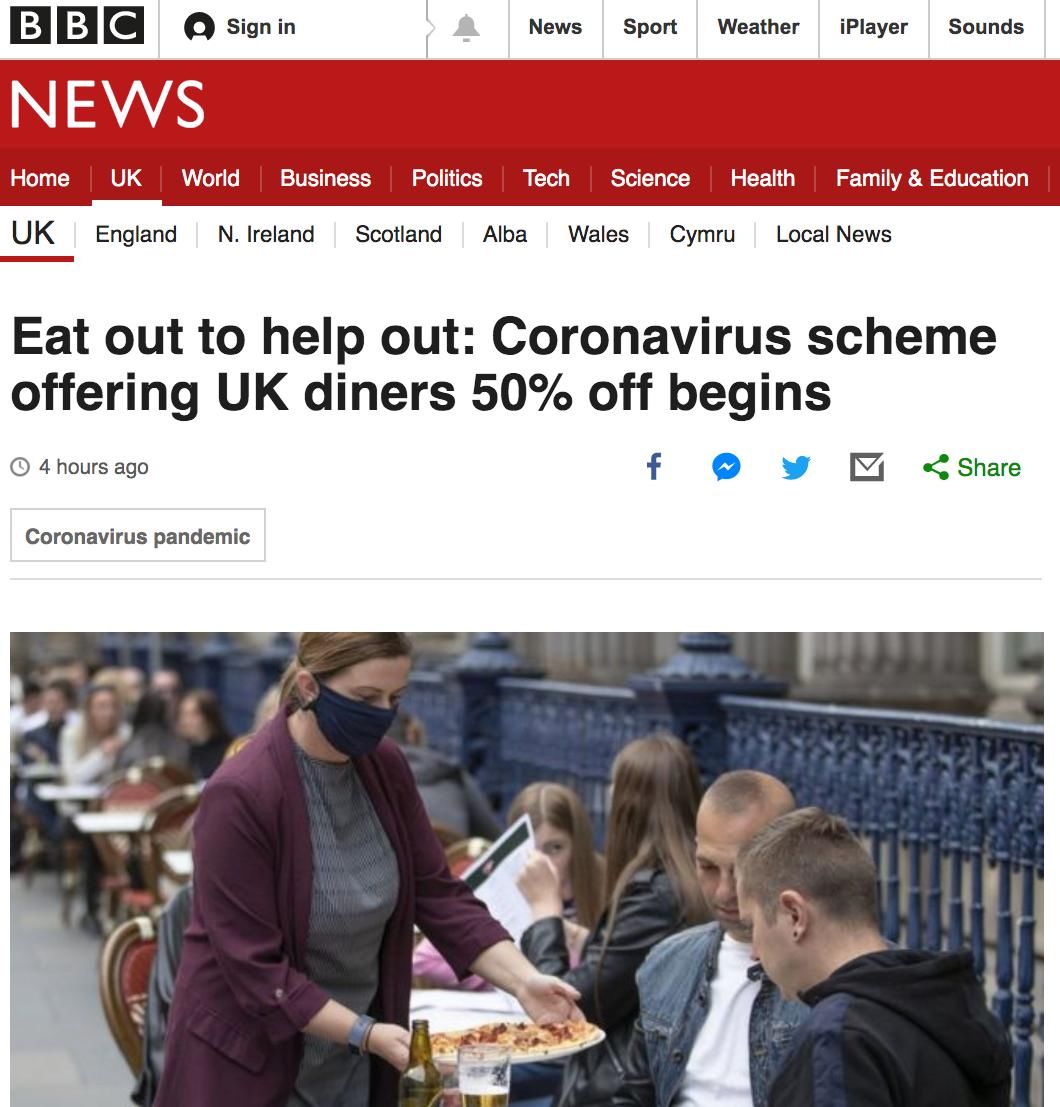Share article via Messenger icon
This screenshot has height=1107, width=1060.
click(x=726, y=467)
